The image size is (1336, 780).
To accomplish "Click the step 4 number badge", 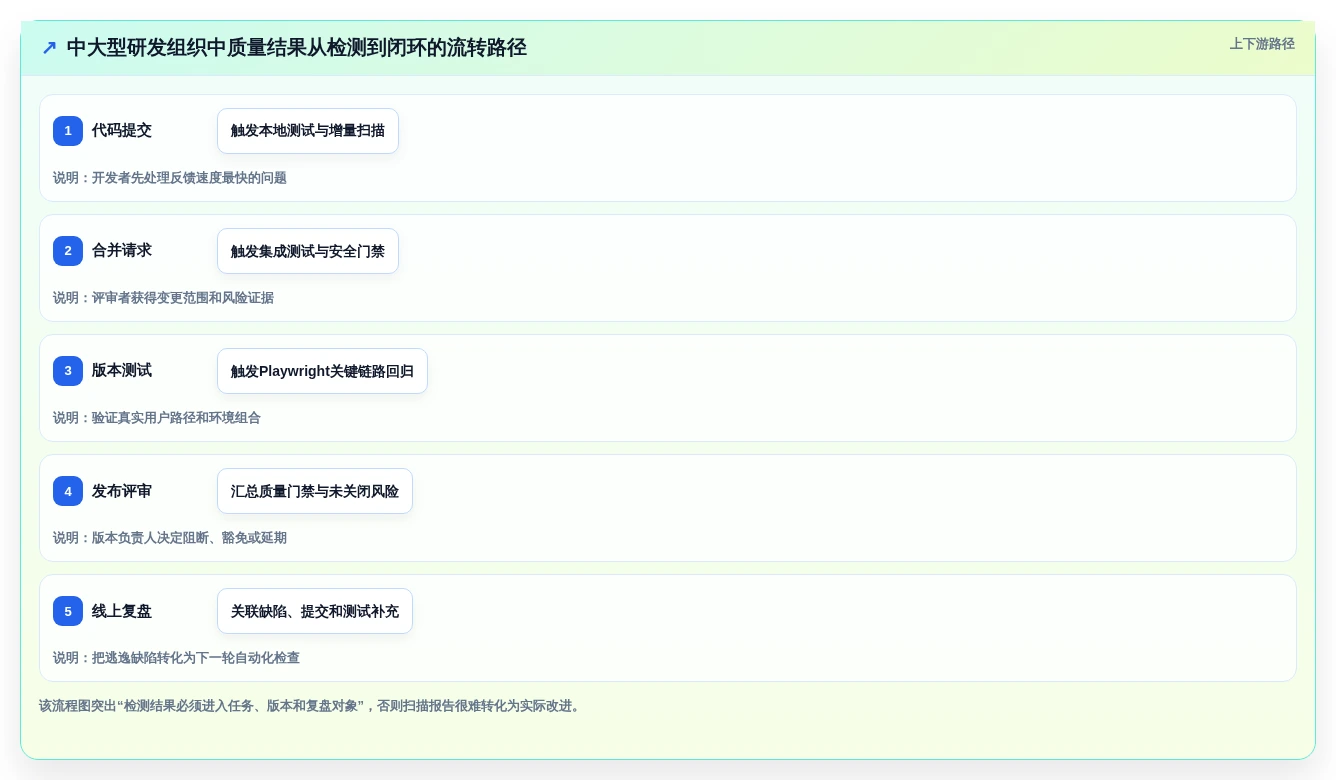I will pyautogui.click(x=68, y=491).
